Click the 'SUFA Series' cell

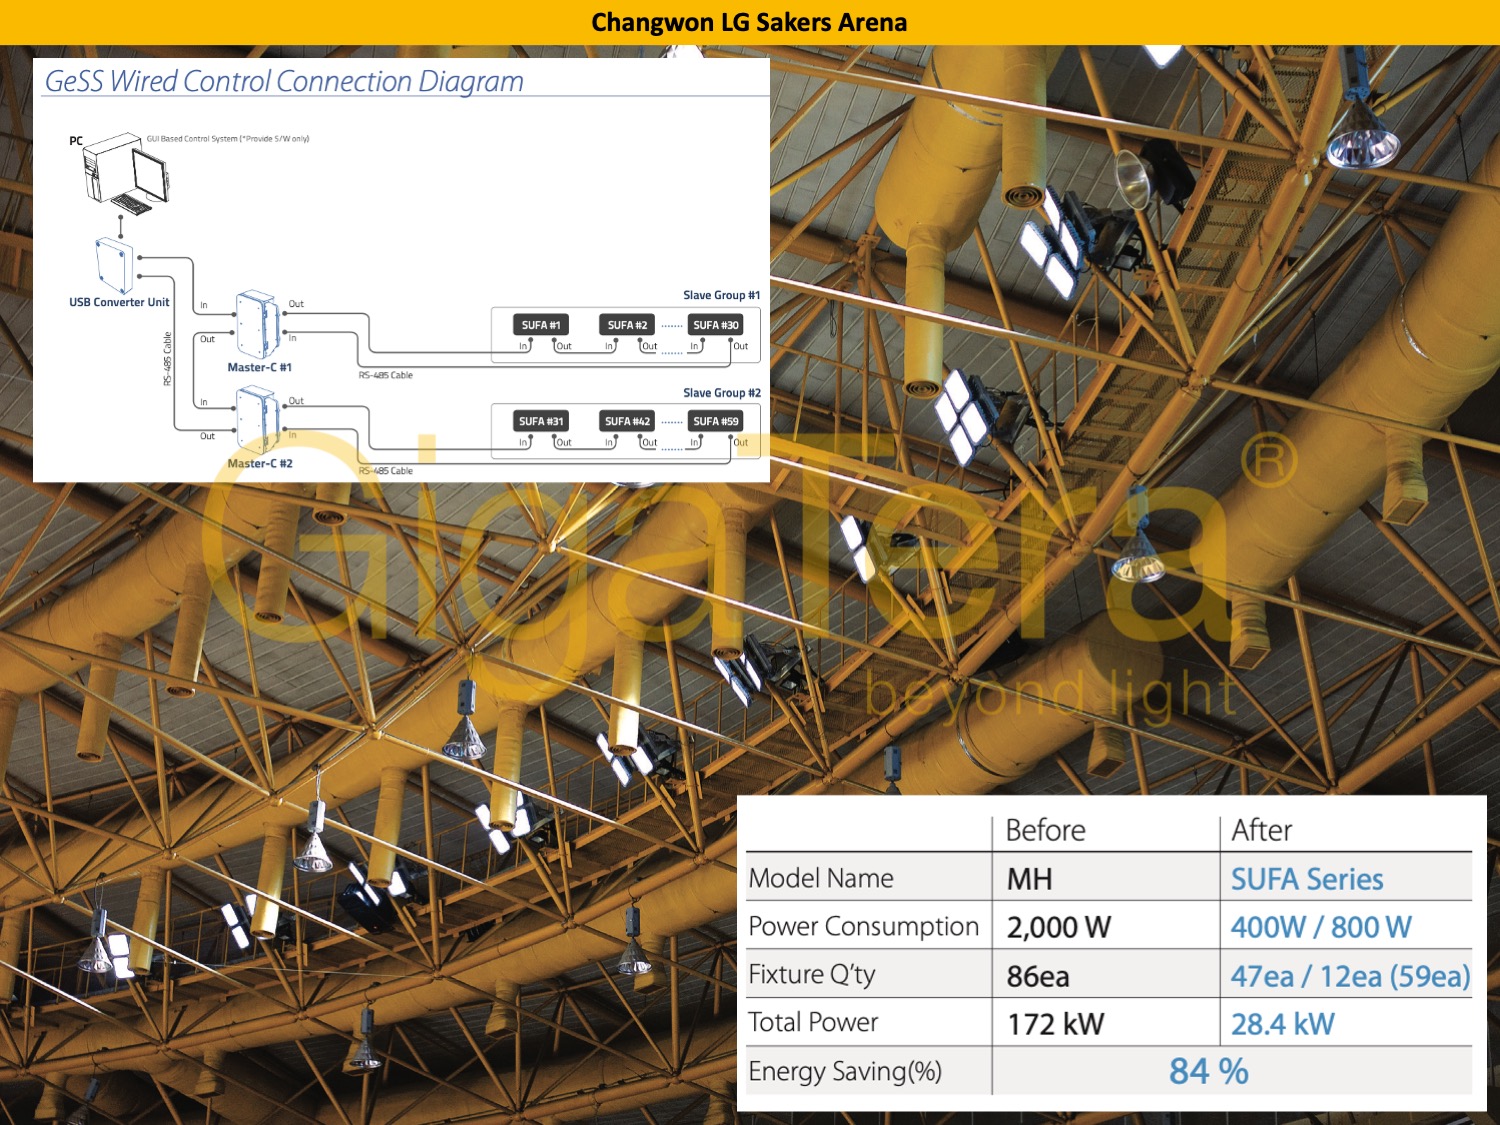coord(1307,879)
